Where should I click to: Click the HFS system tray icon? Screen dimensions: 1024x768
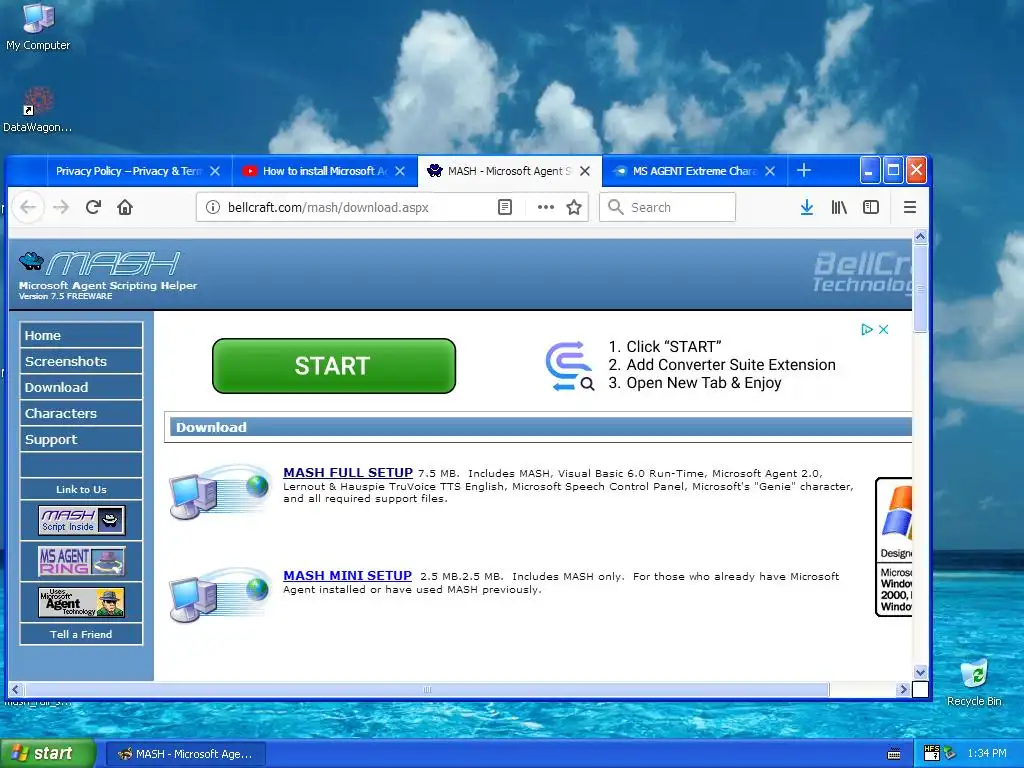coord(932,753)
